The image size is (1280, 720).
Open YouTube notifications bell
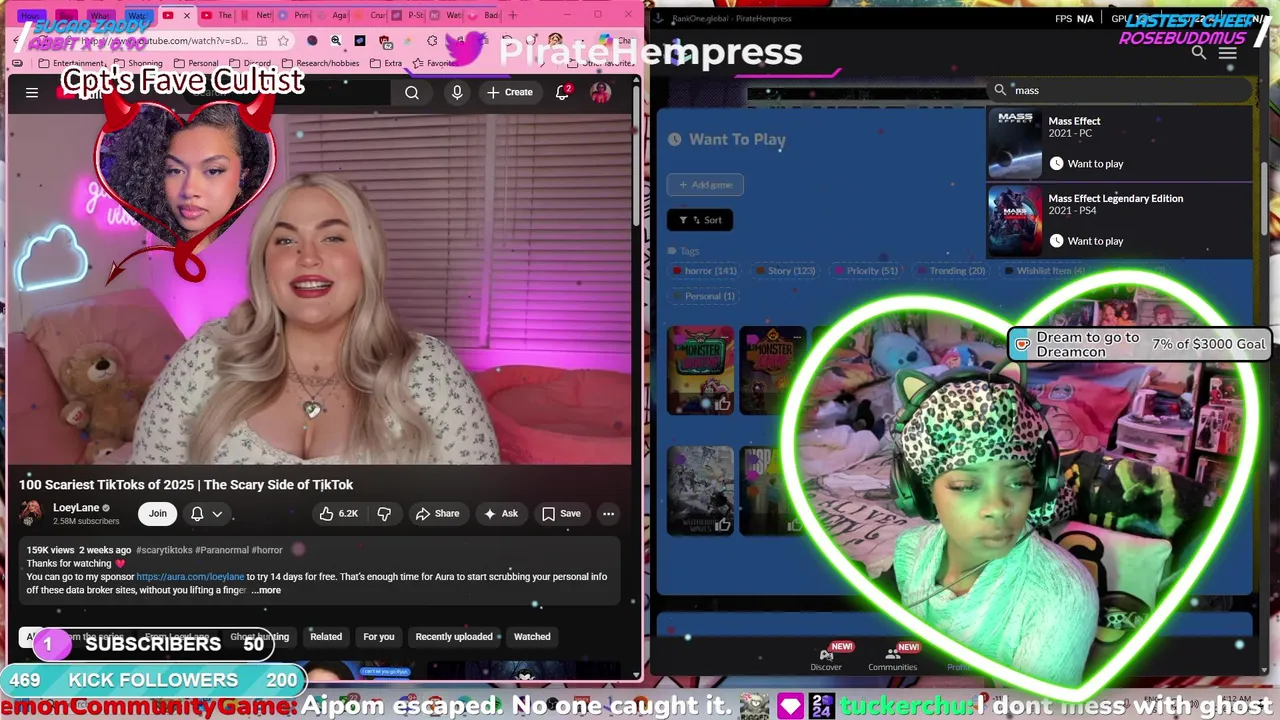coord(563,92)
